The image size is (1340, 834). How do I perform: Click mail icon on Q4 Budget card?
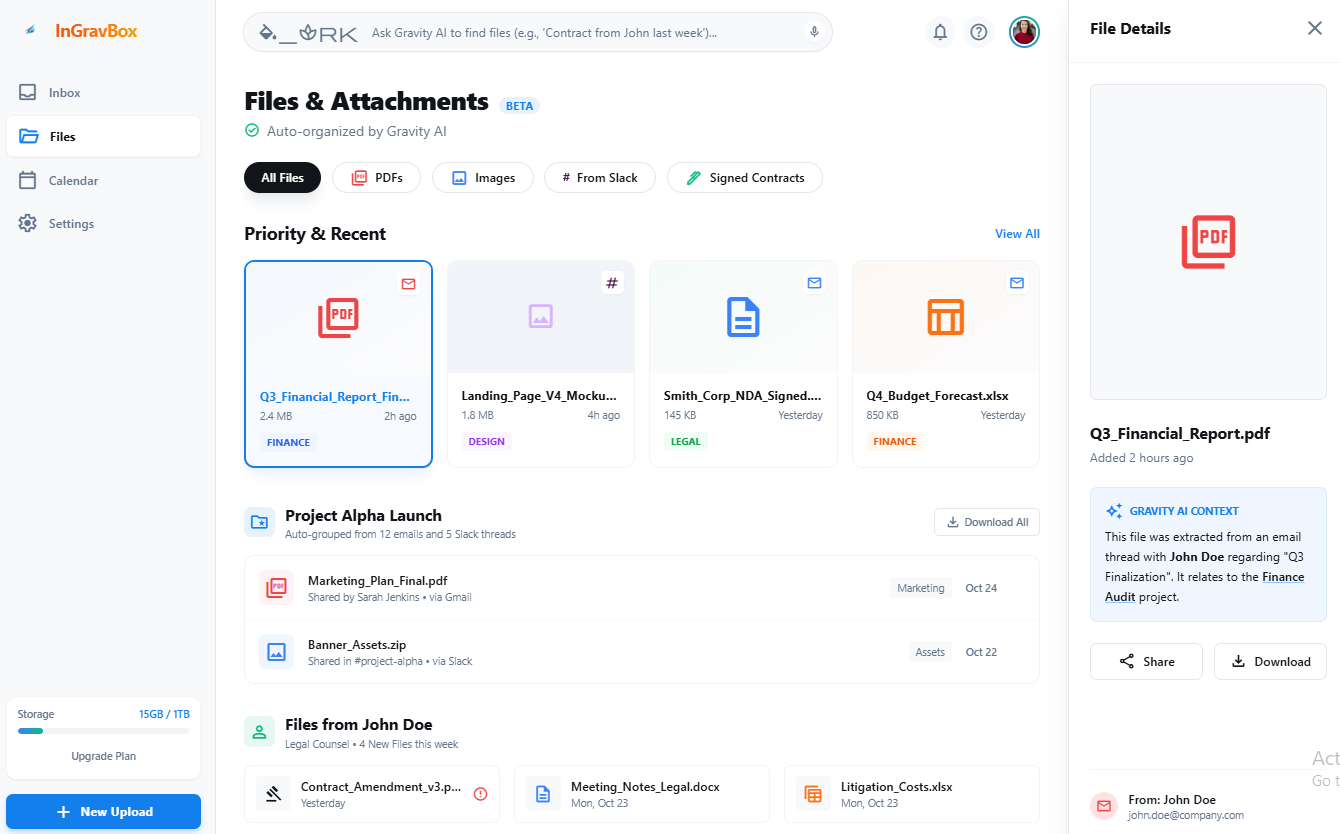click(1017, 283)
